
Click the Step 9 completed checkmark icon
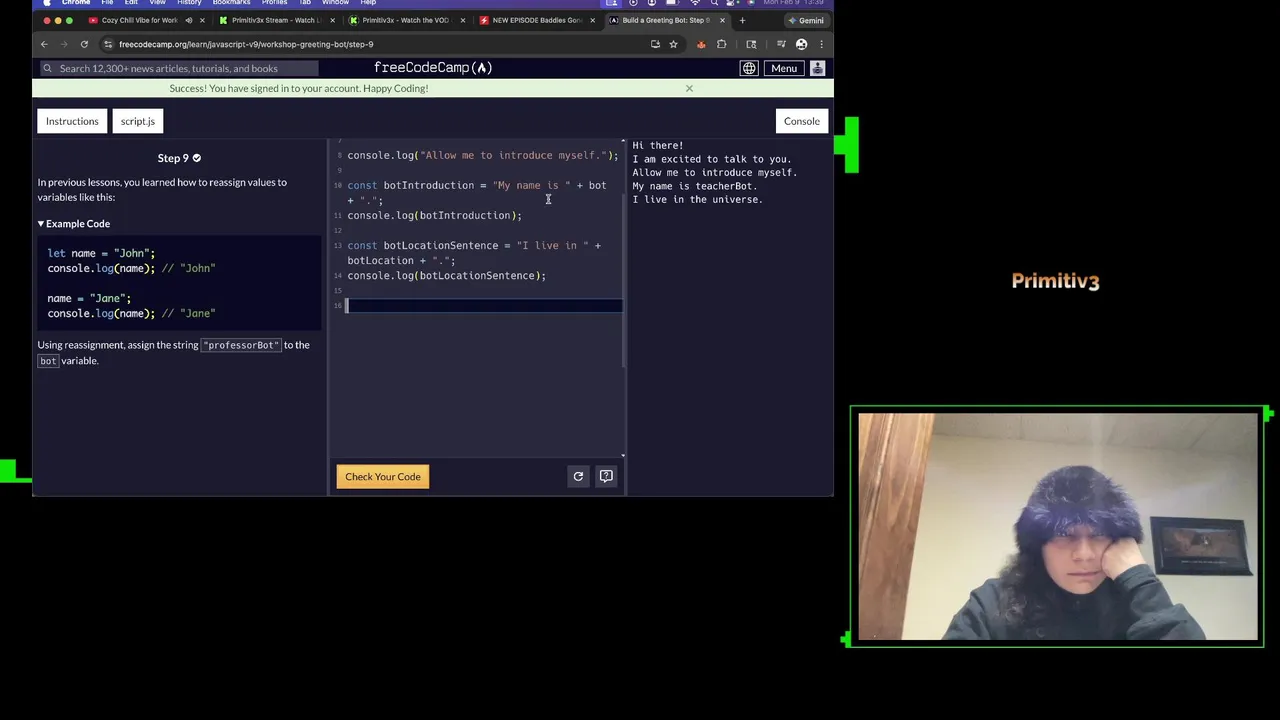tap(196, 158)
